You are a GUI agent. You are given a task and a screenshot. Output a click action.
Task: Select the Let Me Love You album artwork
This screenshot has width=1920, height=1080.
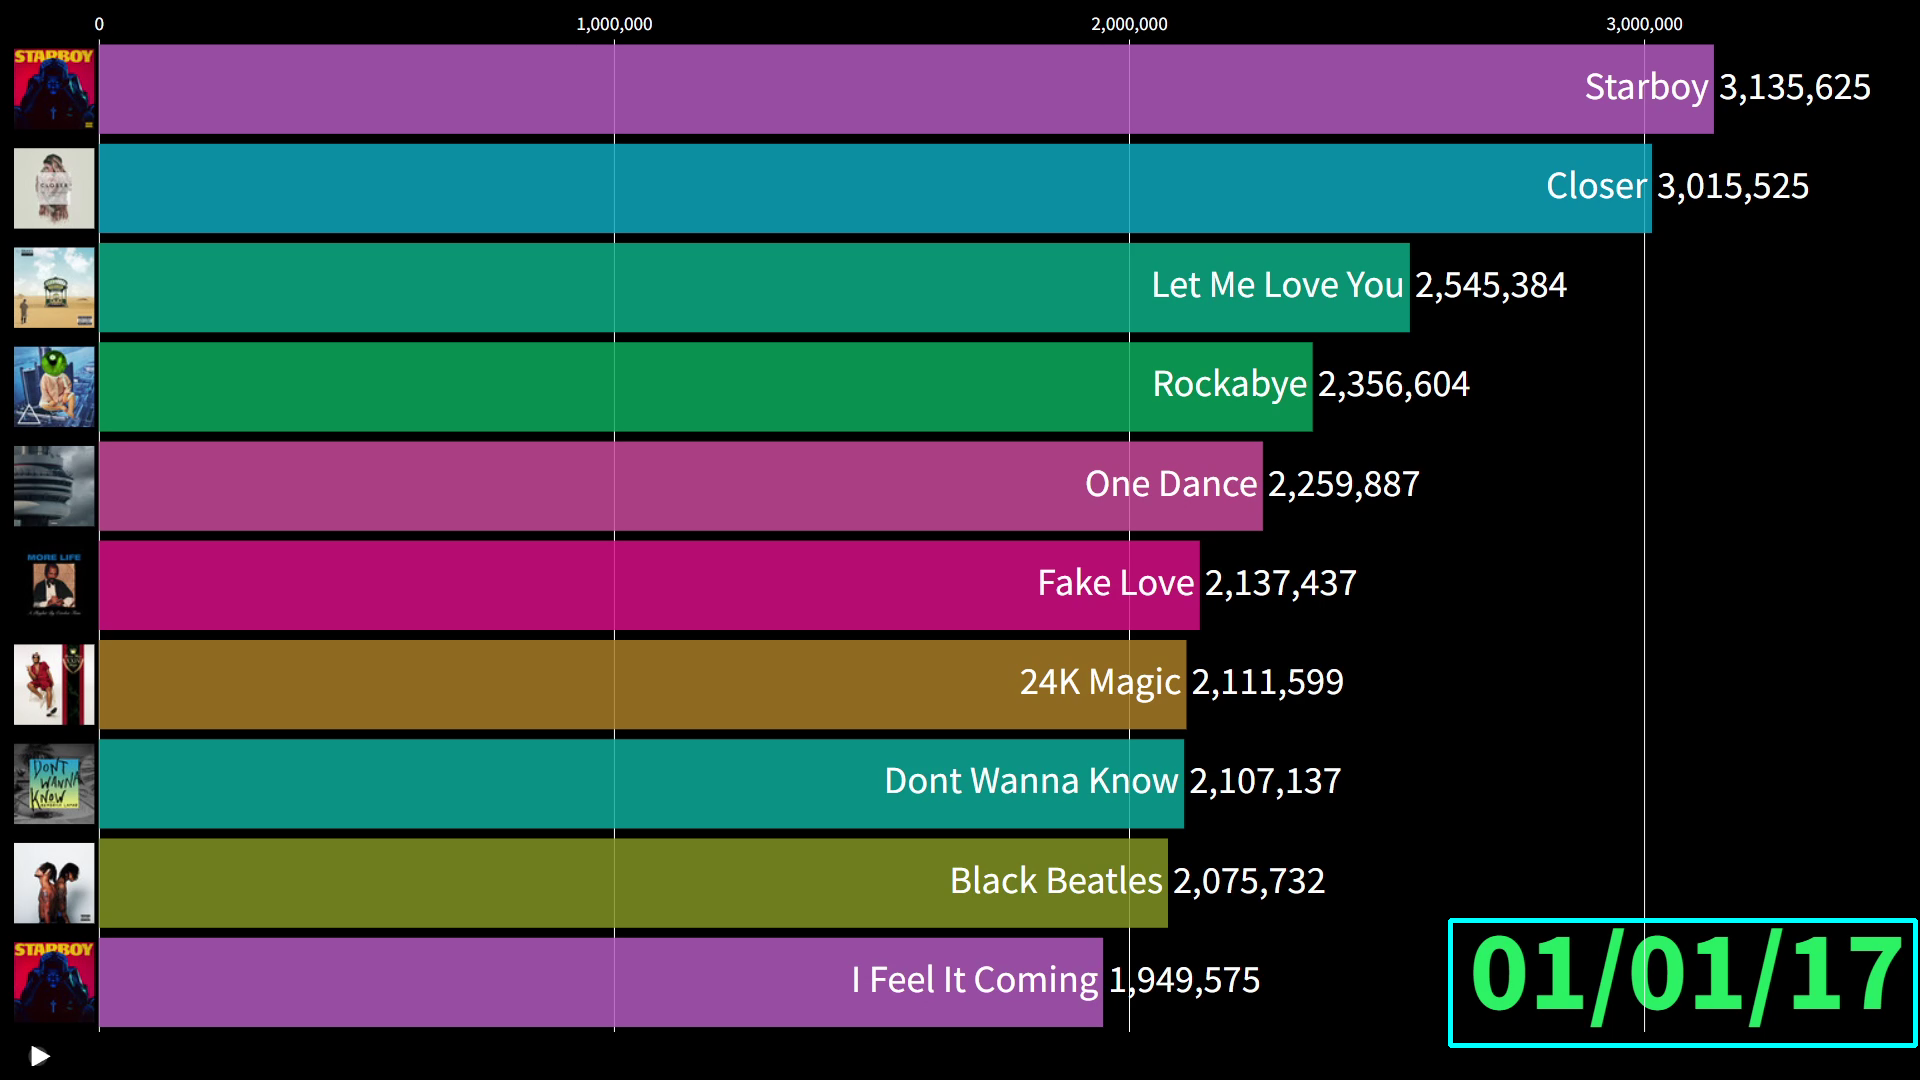point(54,287)
